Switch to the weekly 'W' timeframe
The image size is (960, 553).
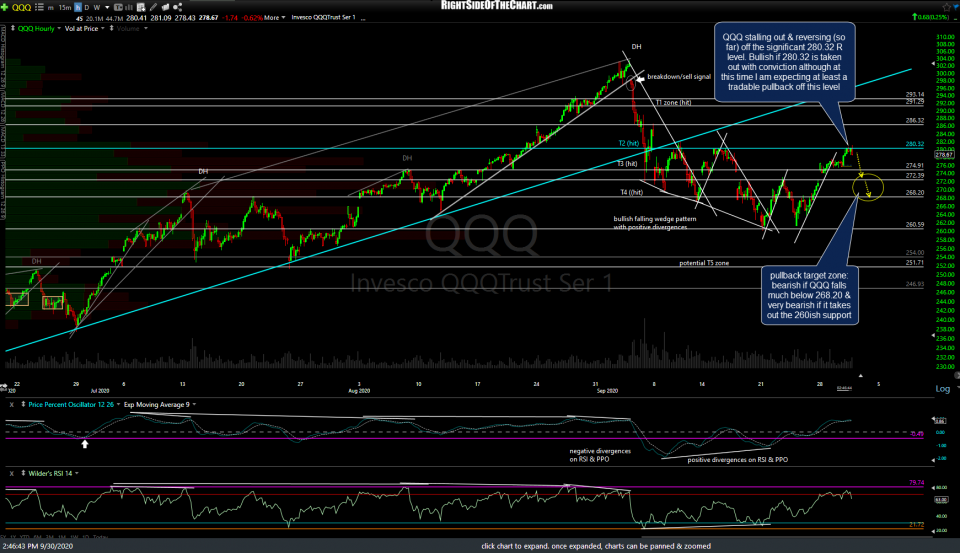tap(97, 7)
